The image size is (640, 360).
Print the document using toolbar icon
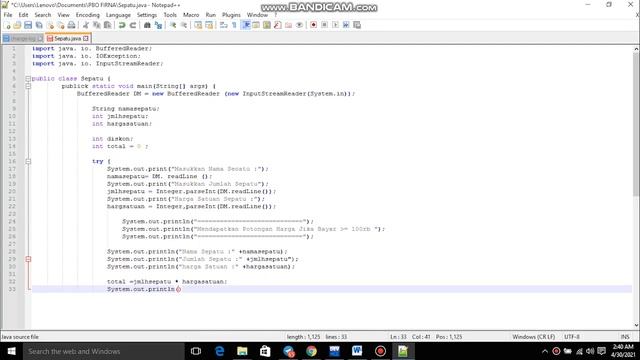71,25
